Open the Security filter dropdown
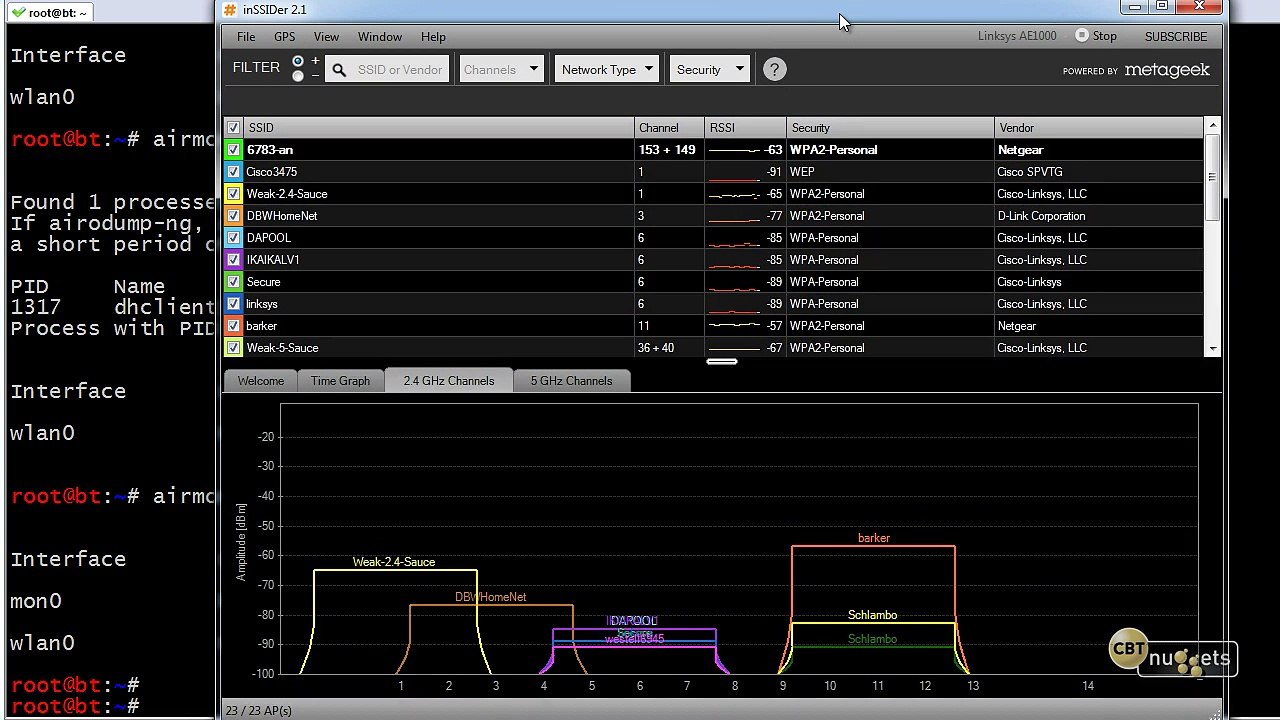1280x720 pixels. 710,69
